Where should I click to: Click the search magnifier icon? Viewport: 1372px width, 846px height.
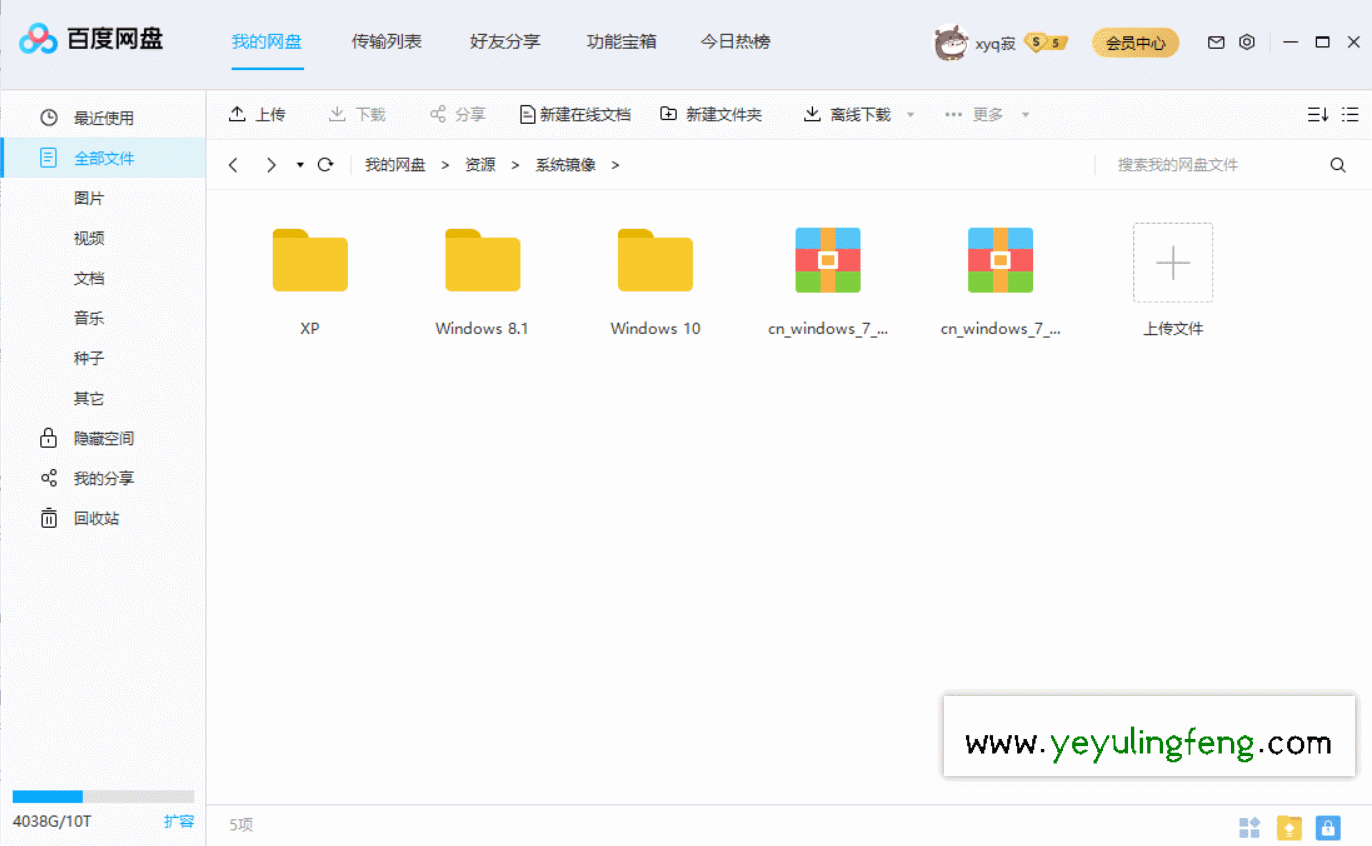click(1338, 165)
